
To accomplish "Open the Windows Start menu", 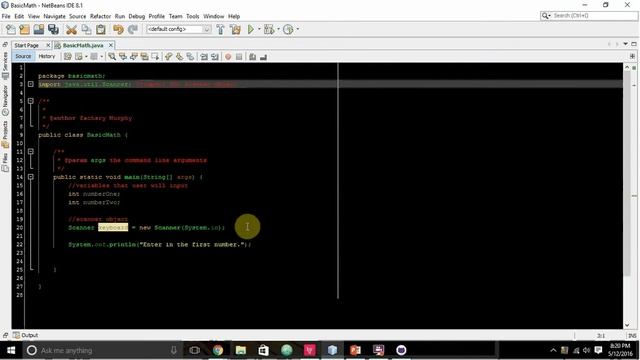I will tap(11, 350).
